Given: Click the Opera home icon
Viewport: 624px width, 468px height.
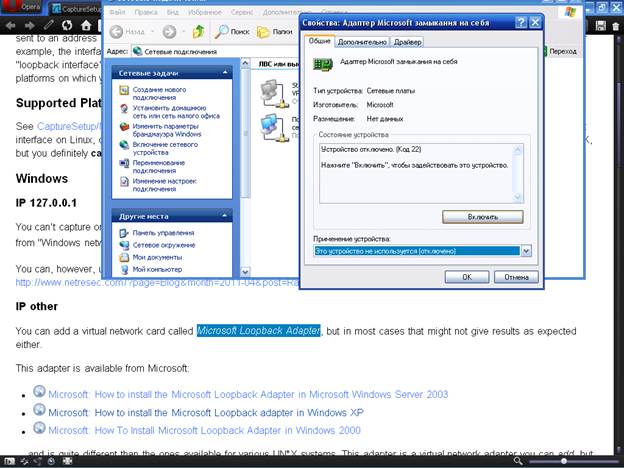Looking at the screenshot, I should (x=86, y=25).
